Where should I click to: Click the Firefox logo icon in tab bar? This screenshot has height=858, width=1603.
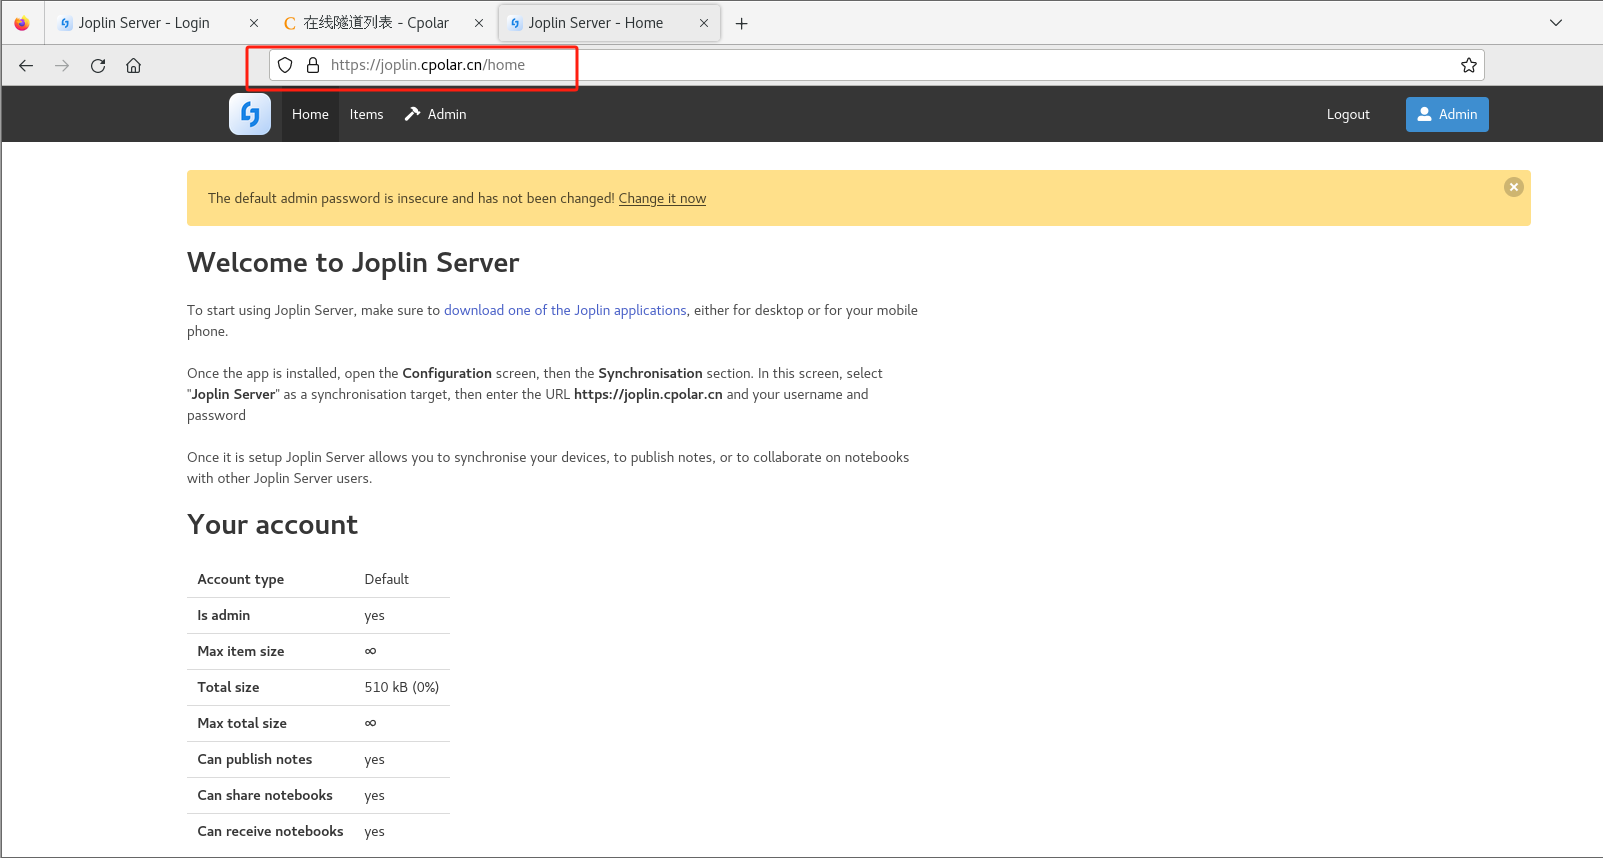(22, 23)
